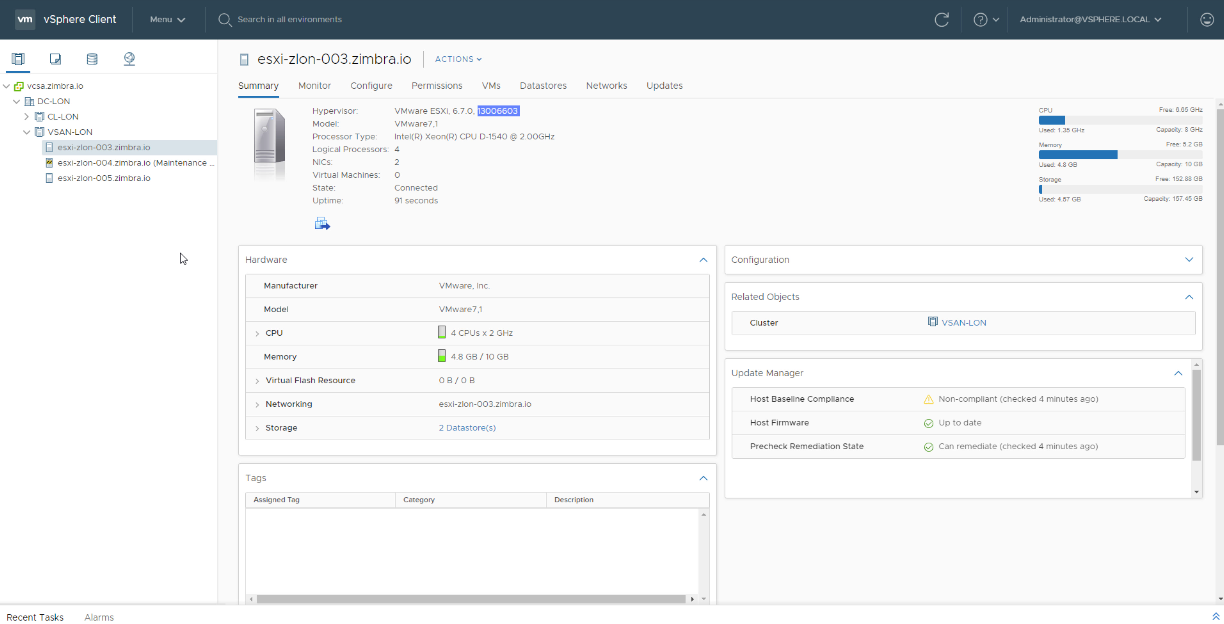Click the host action icon under Uptime
The width and height of the screenshot is (1224, 624).
tap(322, 224)
